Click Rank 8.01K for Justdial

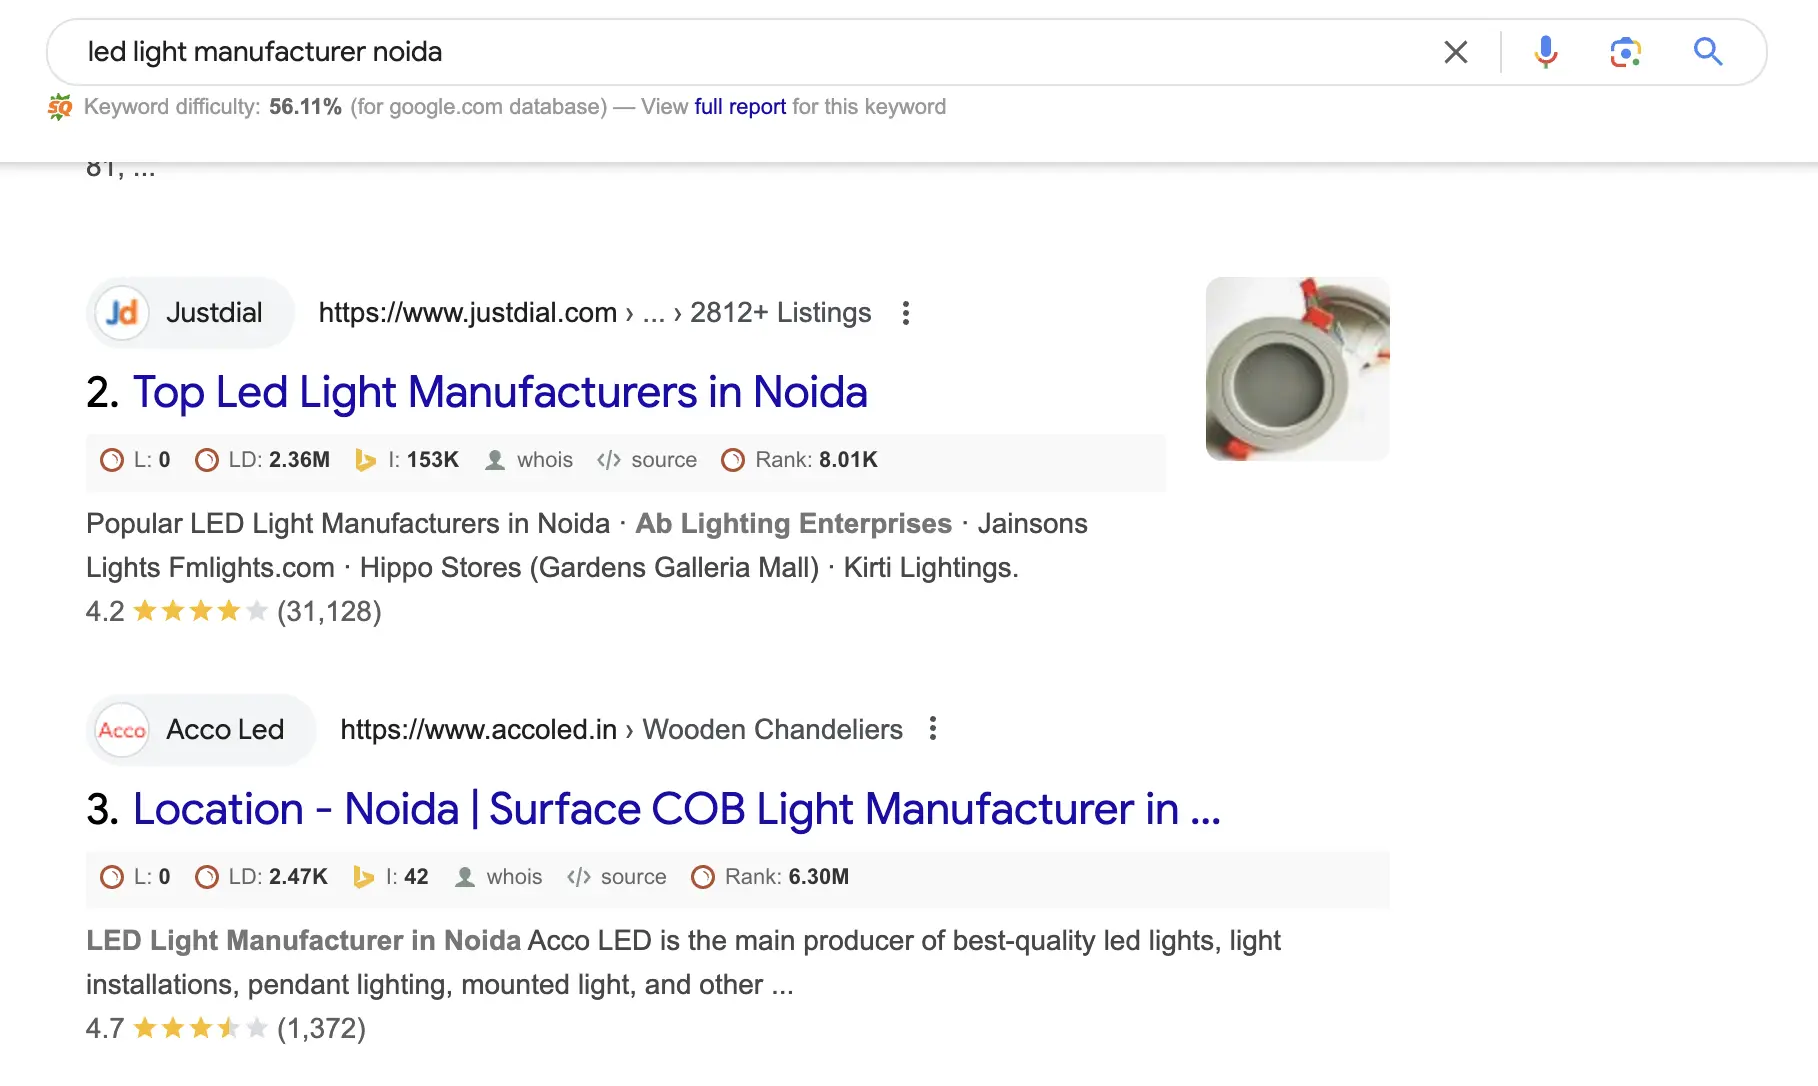[x=815, y=460]
